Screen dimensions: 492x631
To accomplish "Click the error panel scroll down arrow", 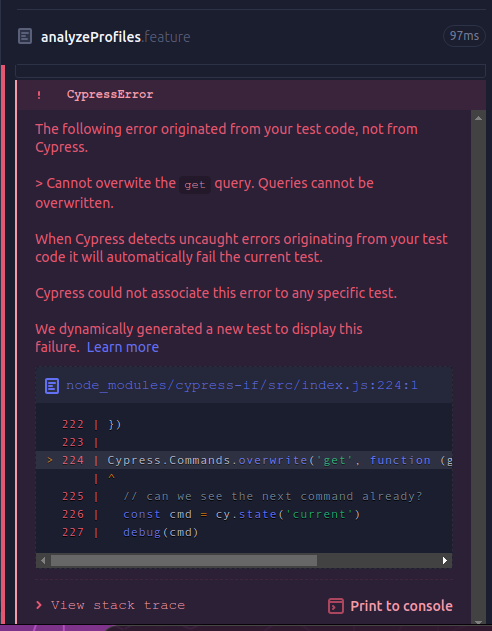I will (x=478, y=623).
